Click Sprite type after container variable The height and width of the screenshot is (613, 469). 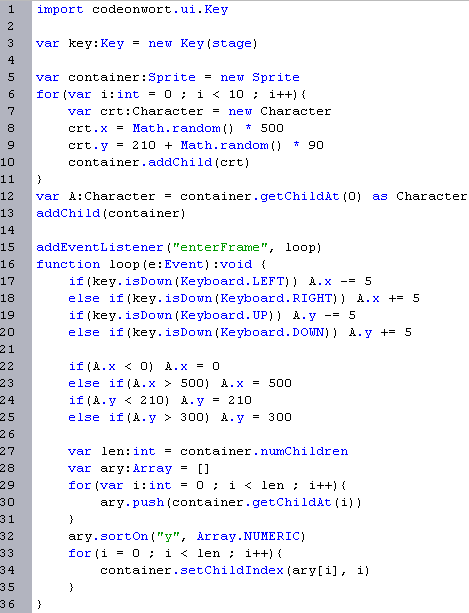tap(172, 77)
